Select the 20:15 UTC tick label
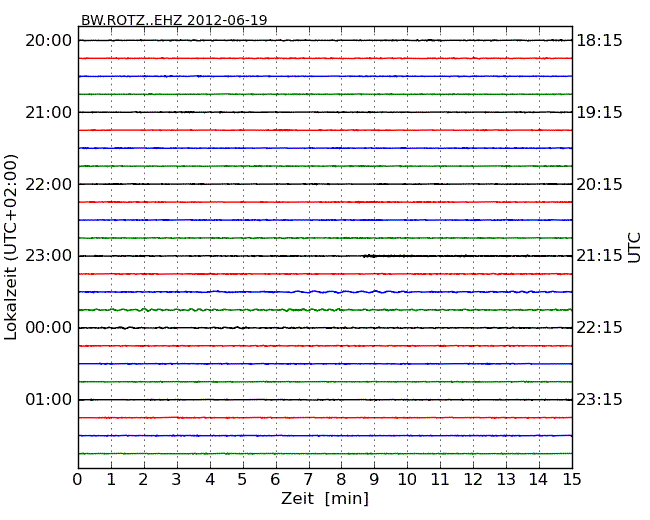 point(599,184)
